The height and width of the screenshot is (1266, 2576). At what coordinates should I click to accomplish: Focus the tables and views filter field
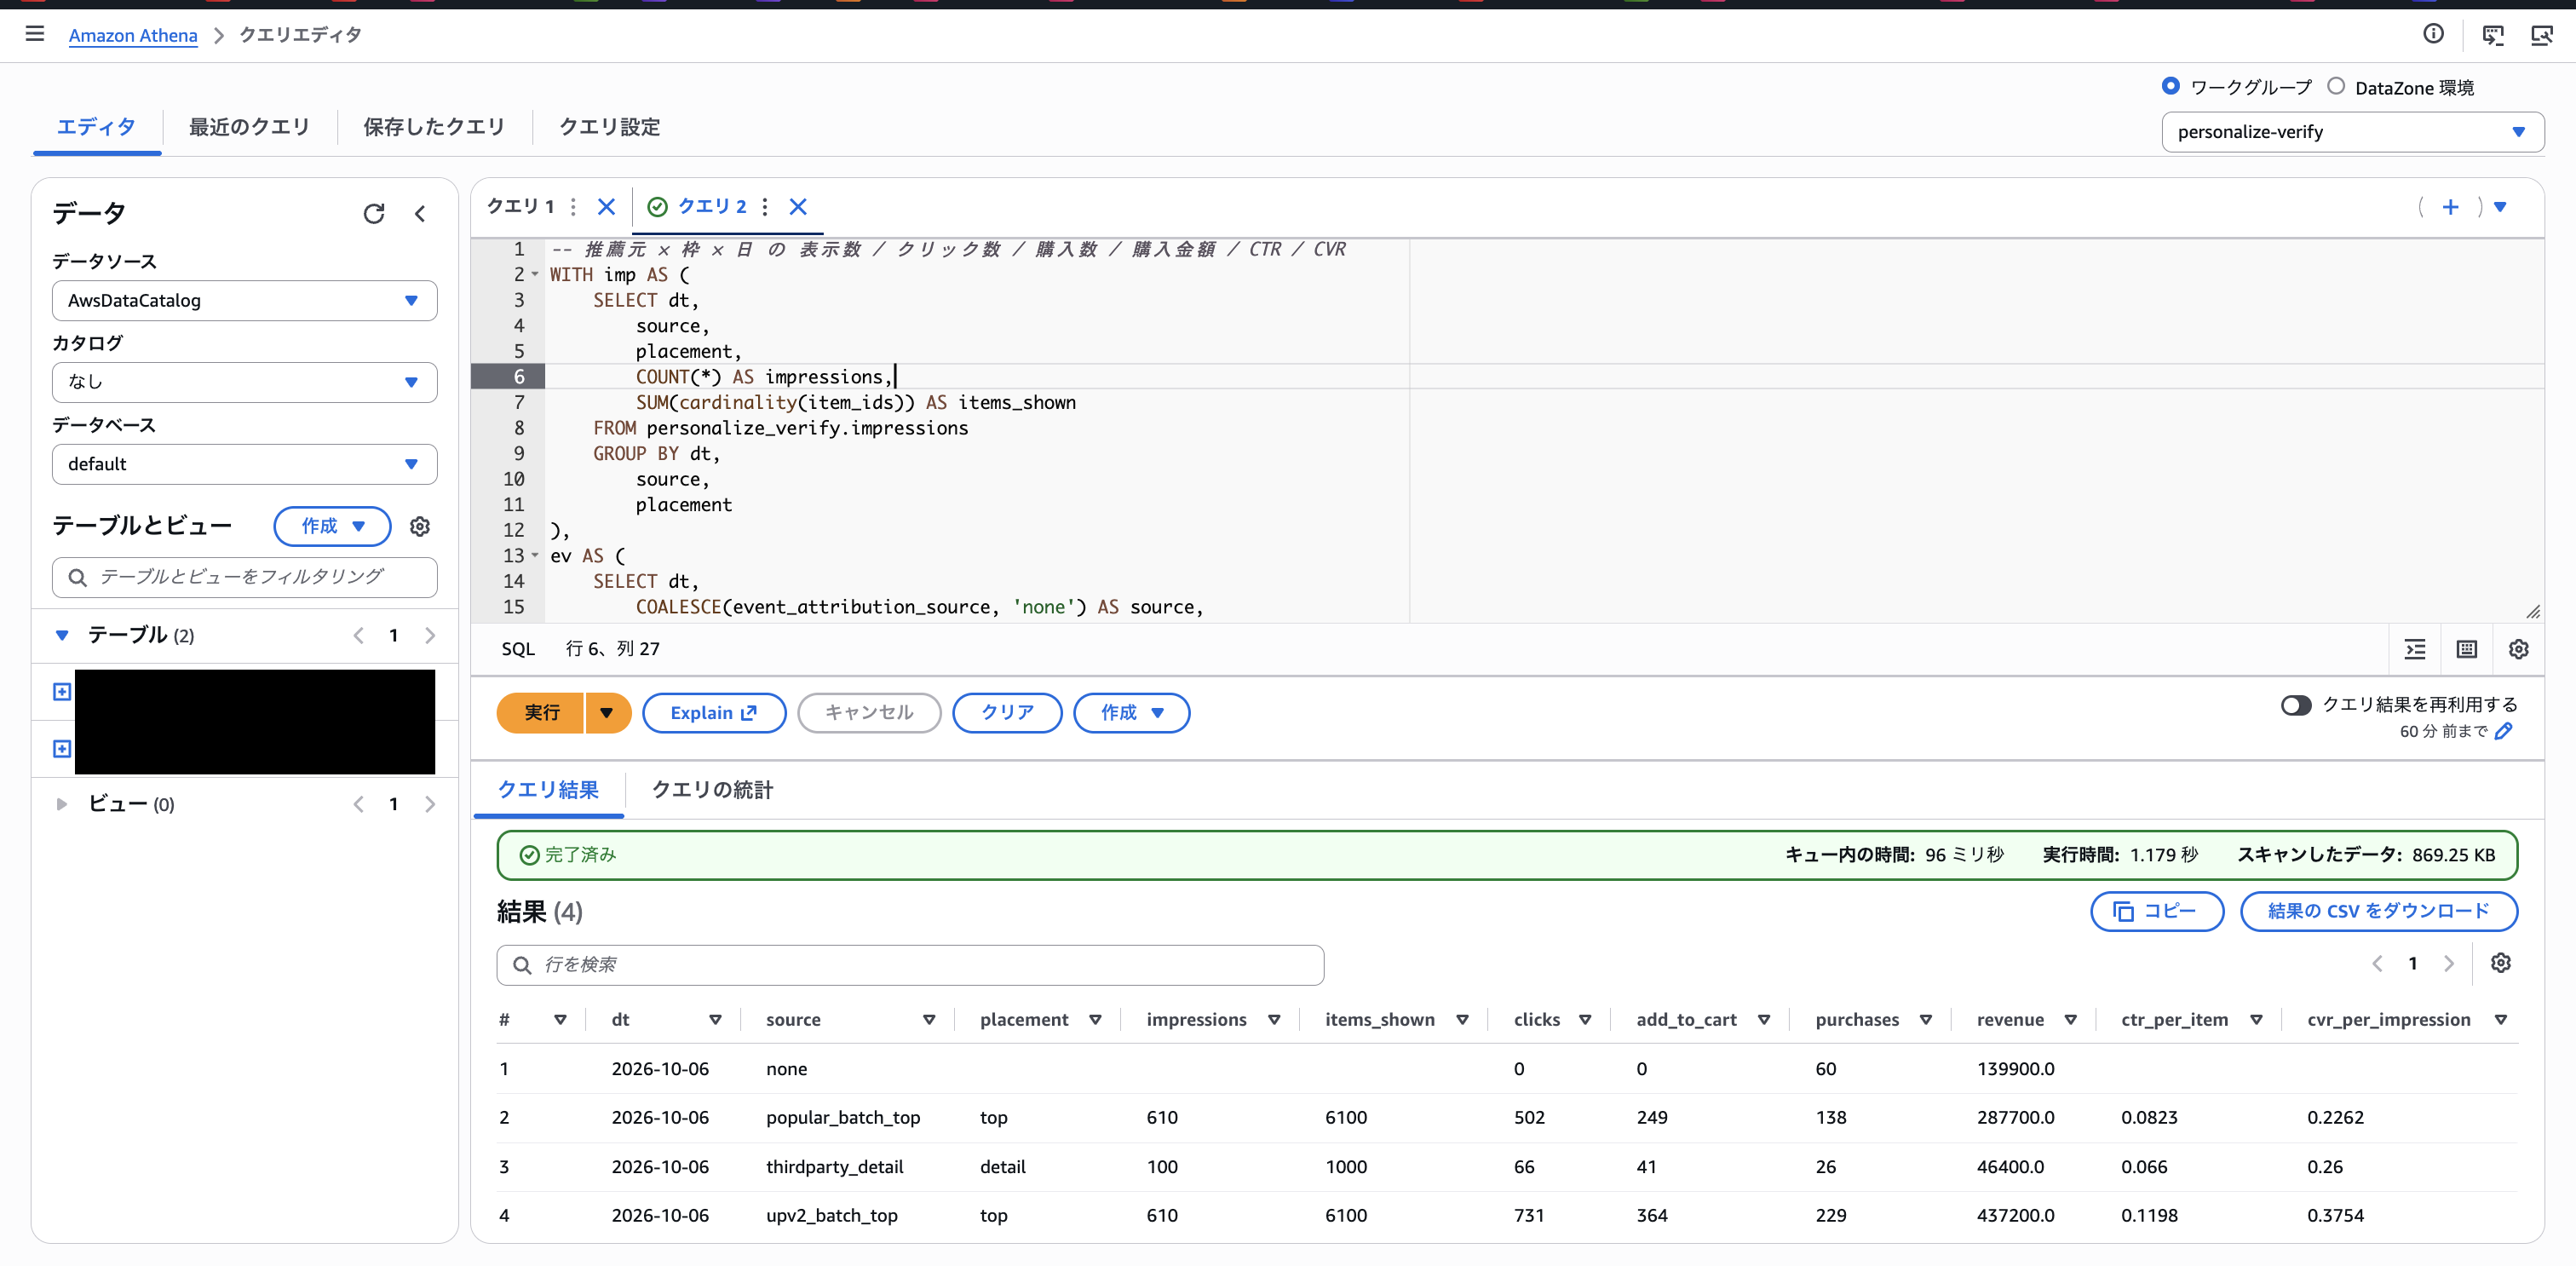[x=245, y=577]
